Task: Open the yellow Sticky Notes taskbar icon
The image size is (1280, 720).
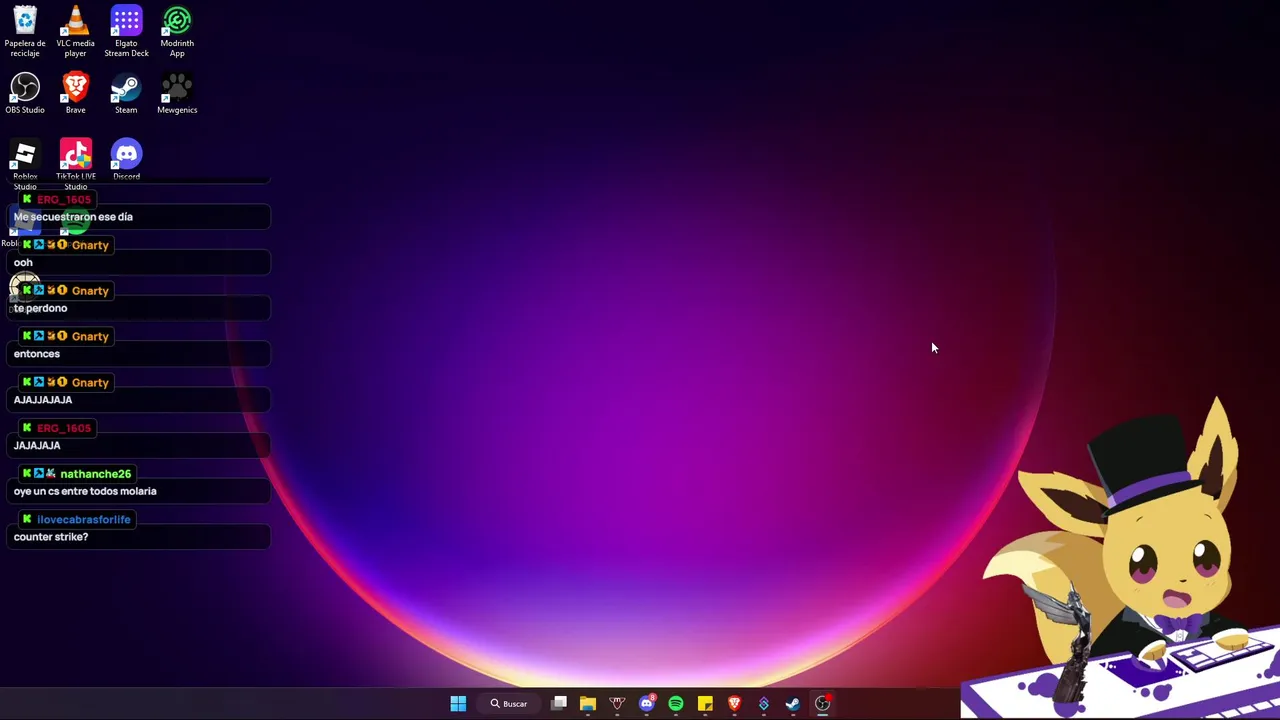Action: [x=705, y=704]
